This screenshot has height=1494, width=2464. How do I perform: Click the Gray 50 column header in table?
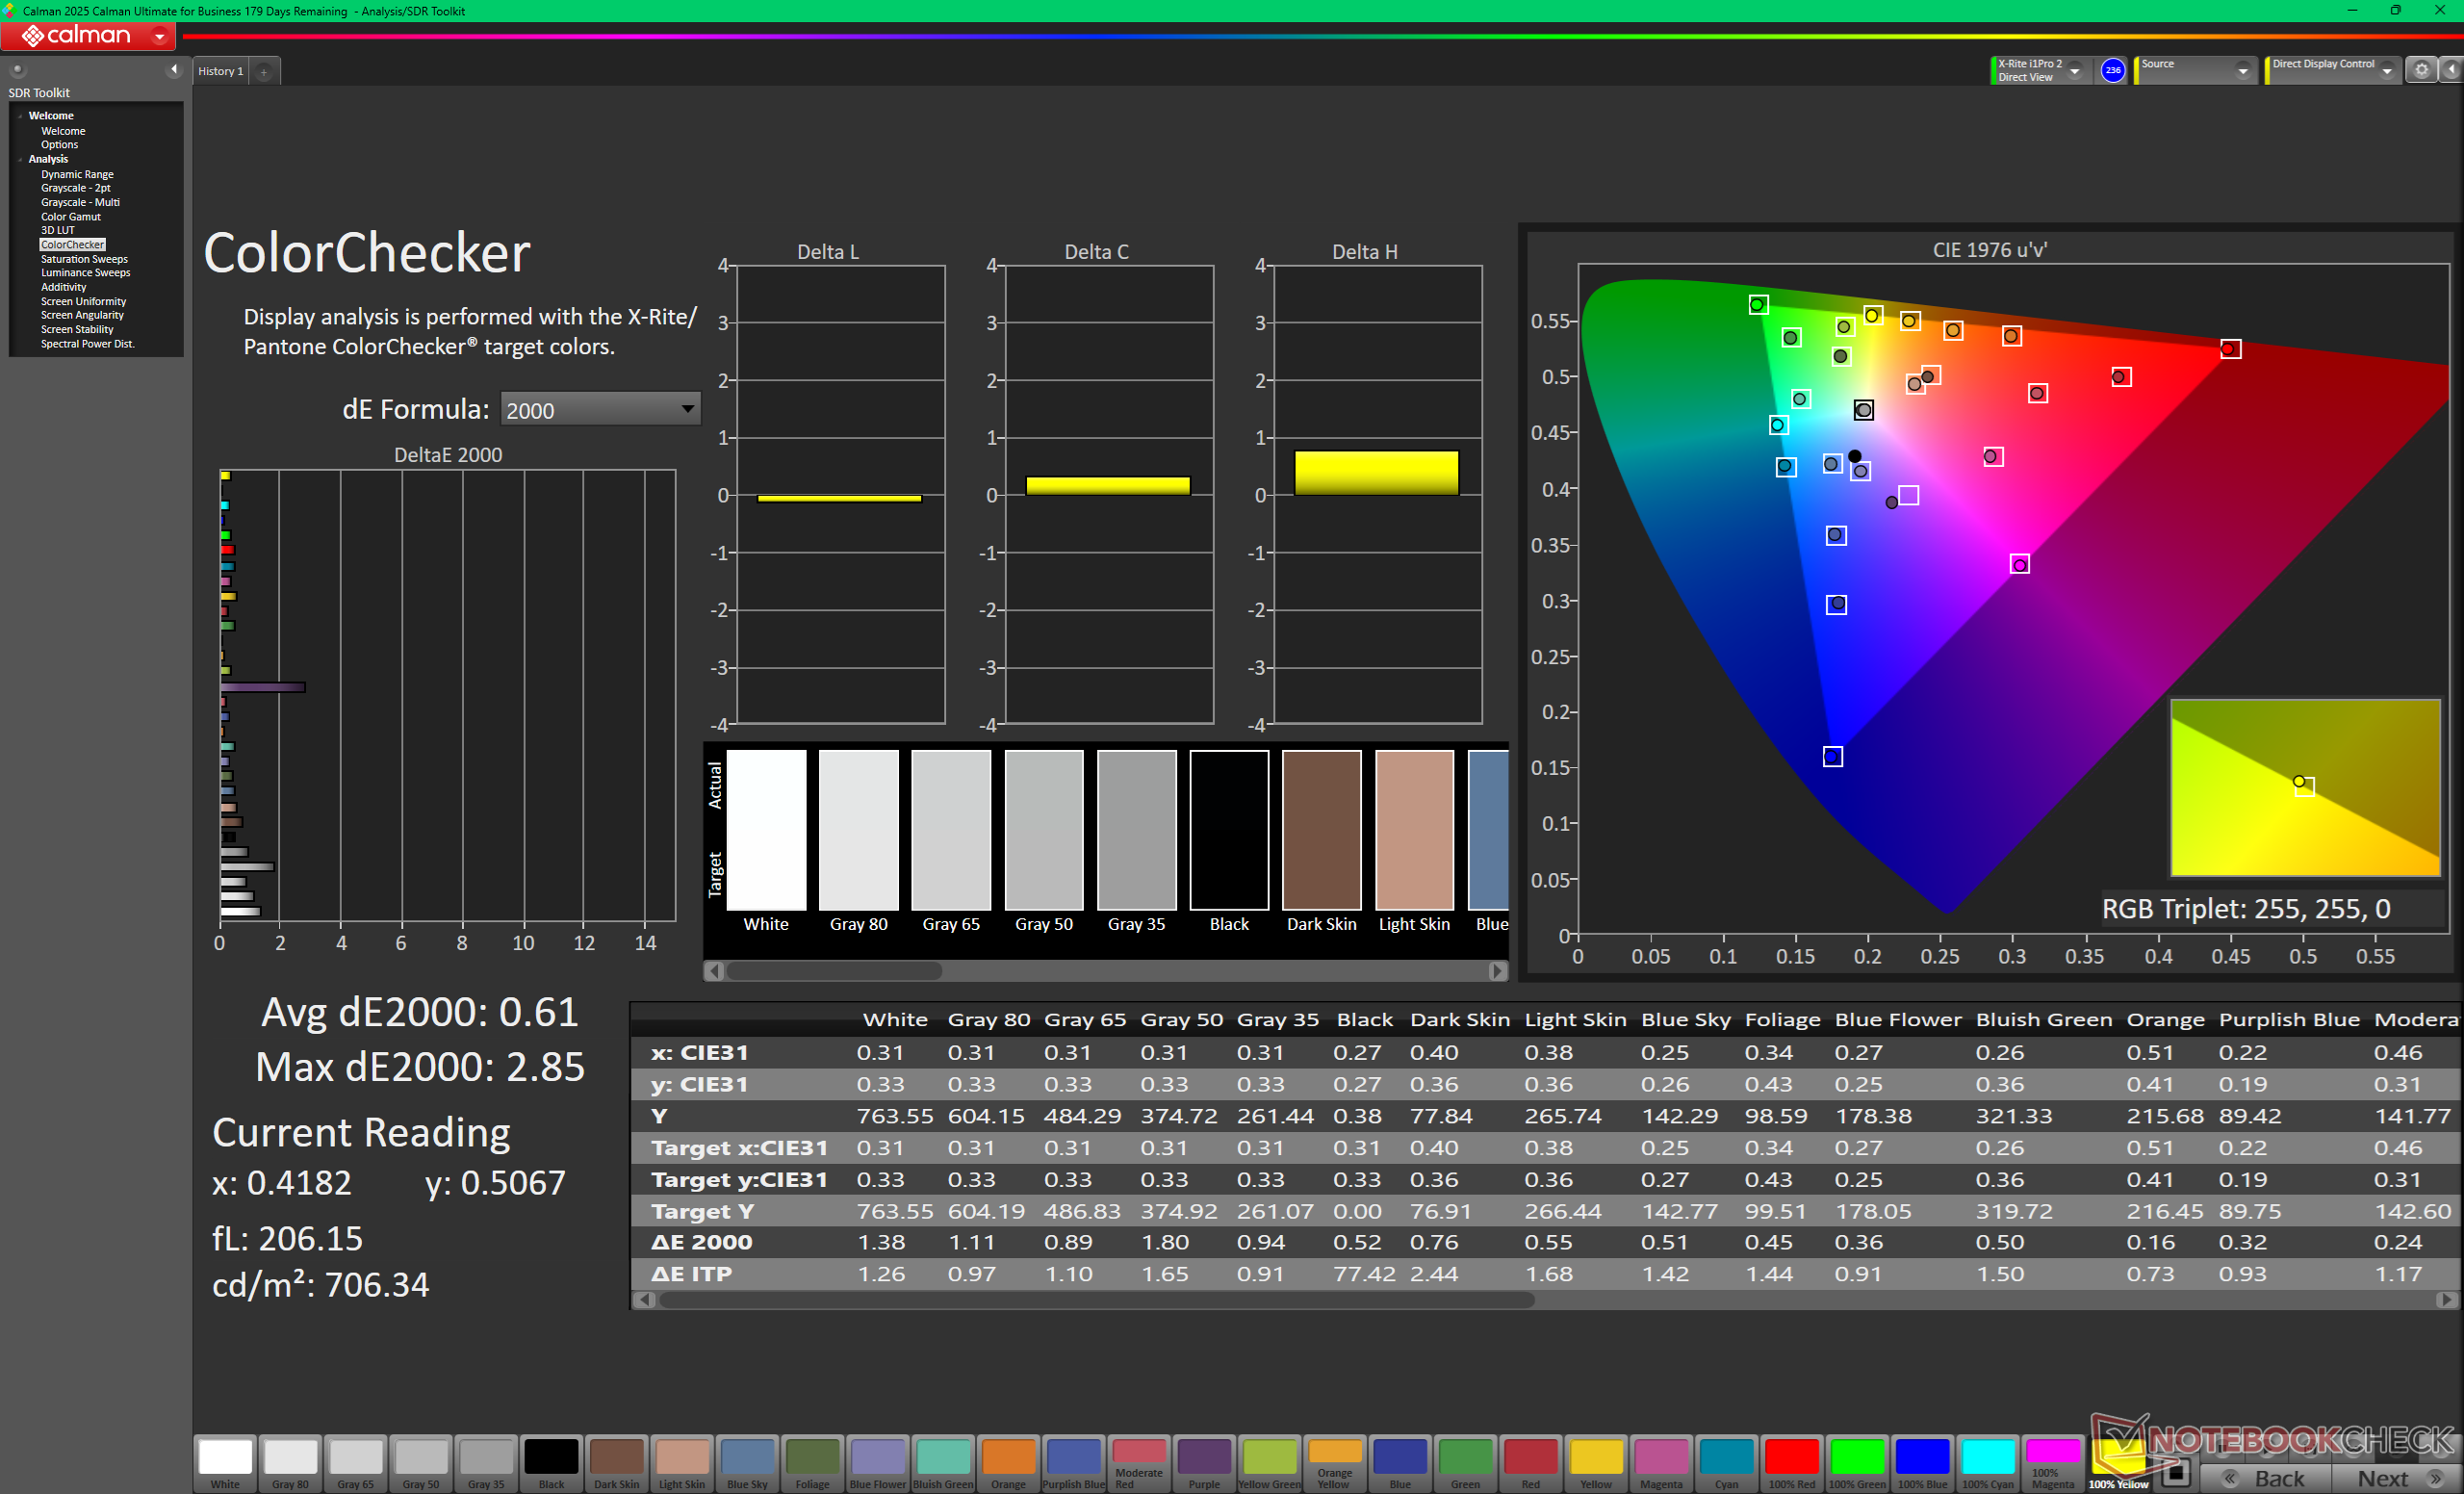tap(1181, 1019)
